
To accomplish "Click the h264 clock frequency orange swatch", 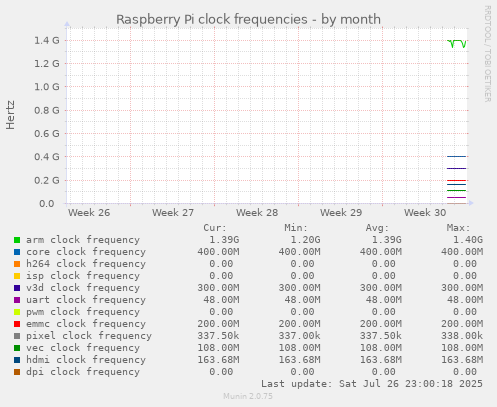I will coord(17,264).
